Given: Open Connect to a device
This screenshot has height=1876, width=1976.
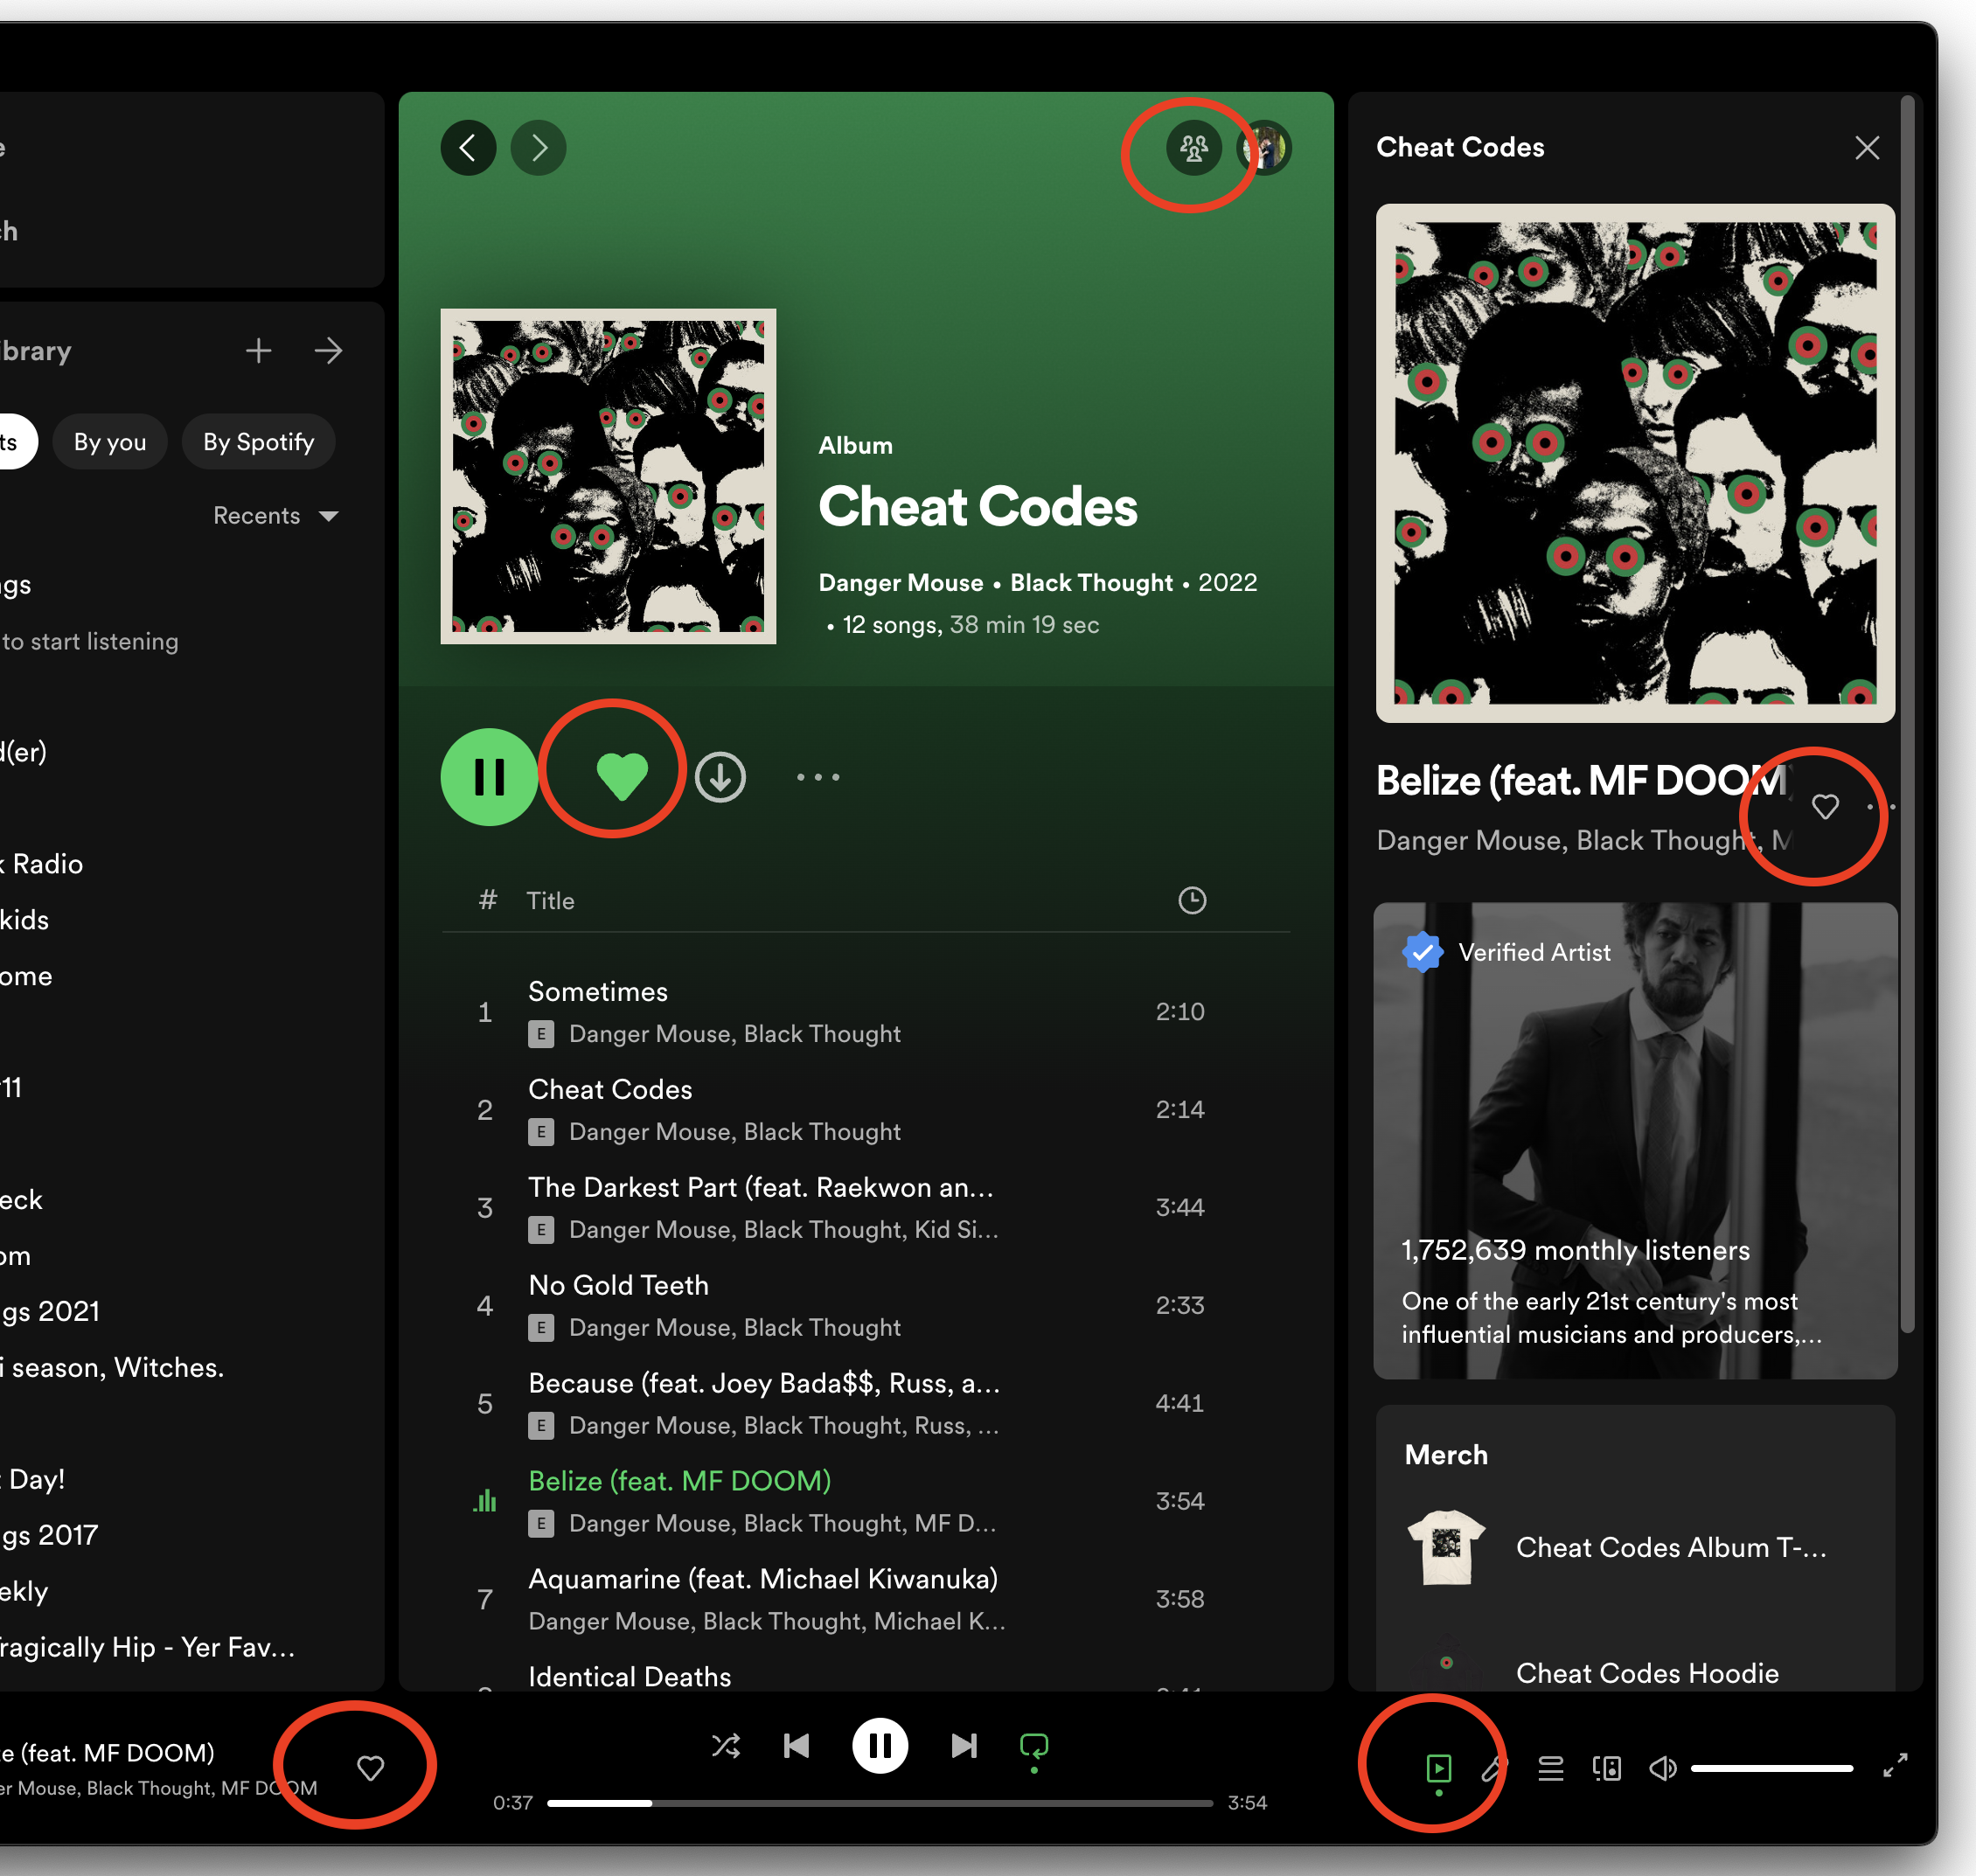Looking at the screenshot, I should click(1606, 1768).
